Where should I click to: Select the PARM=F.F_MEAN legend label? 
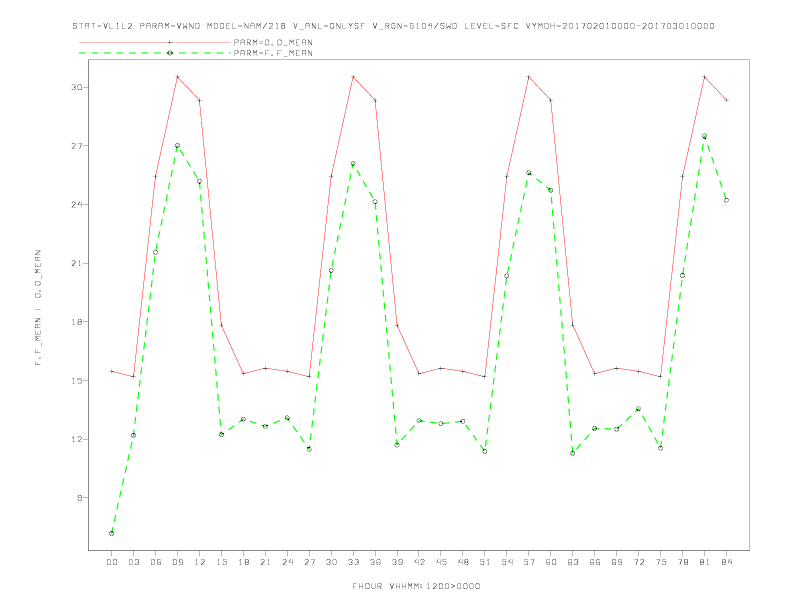click(273, 53)
